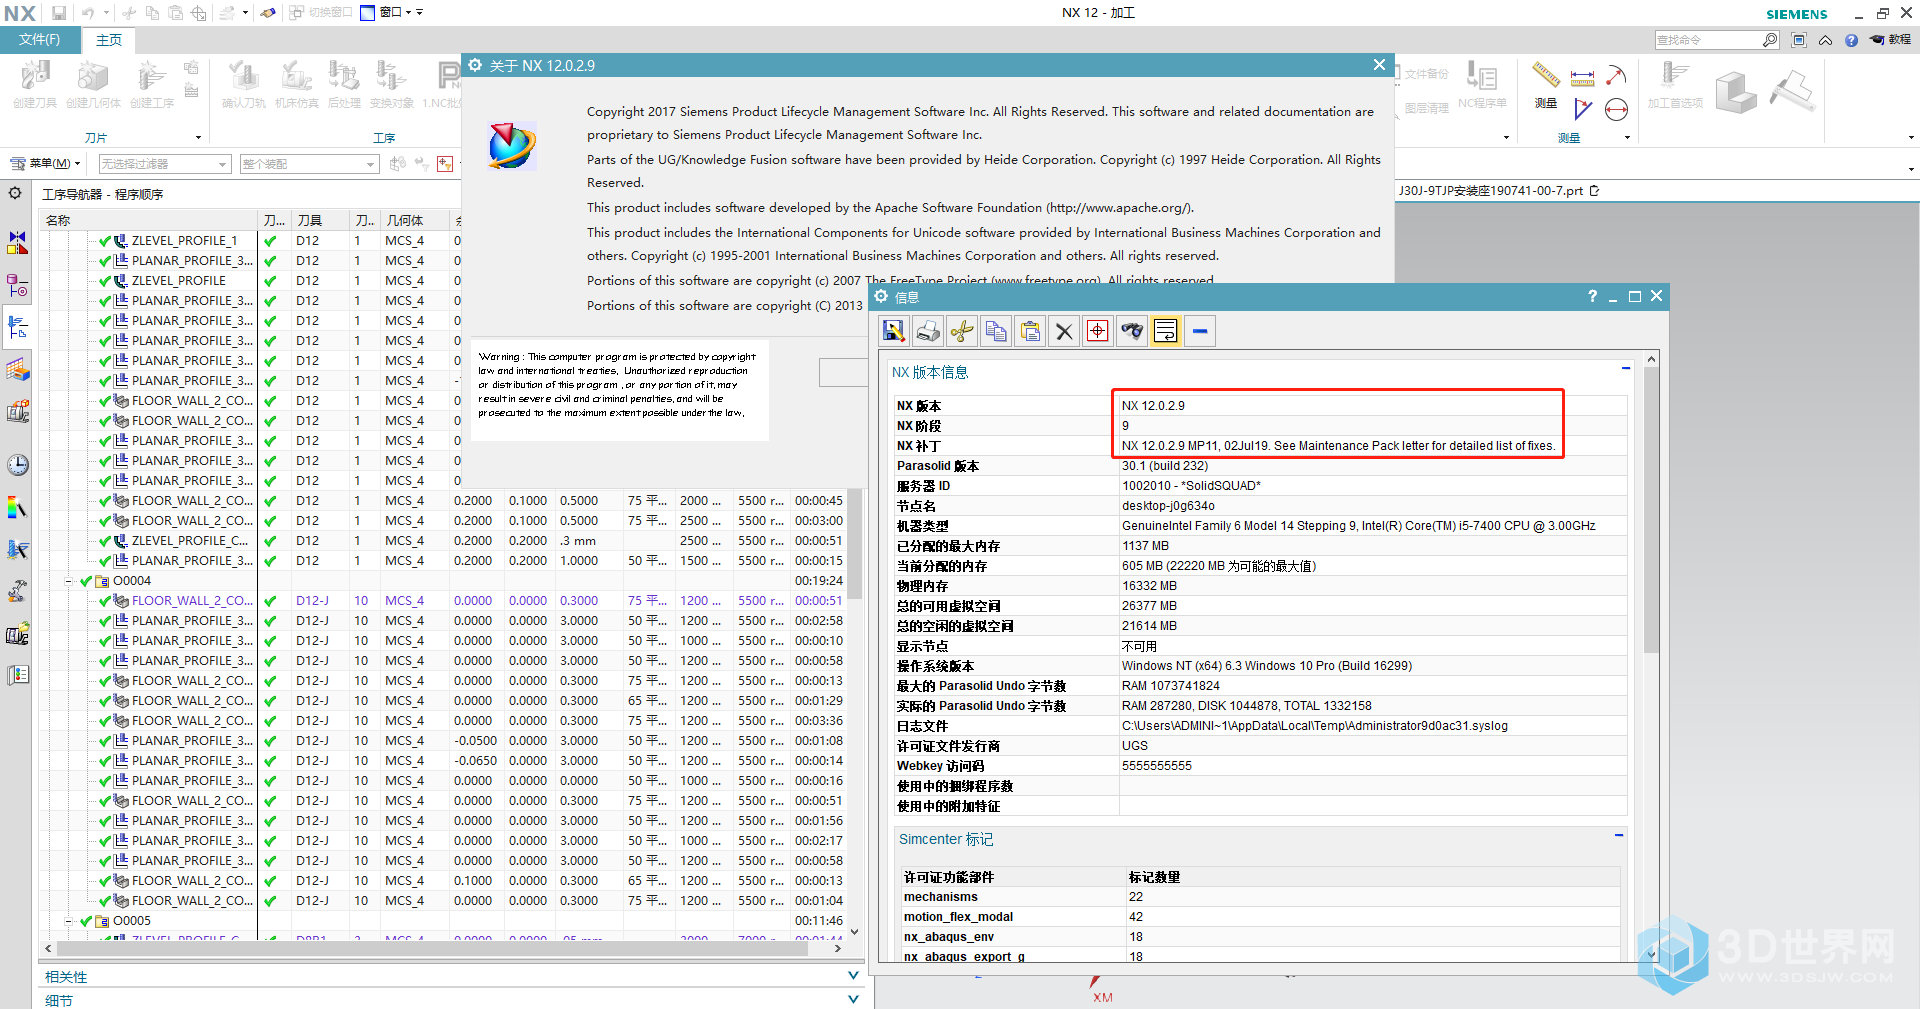Viewport: 1920px width, 1009px height.
Task: Click the resource bar settings gear icon
Action: pos(15,193)
